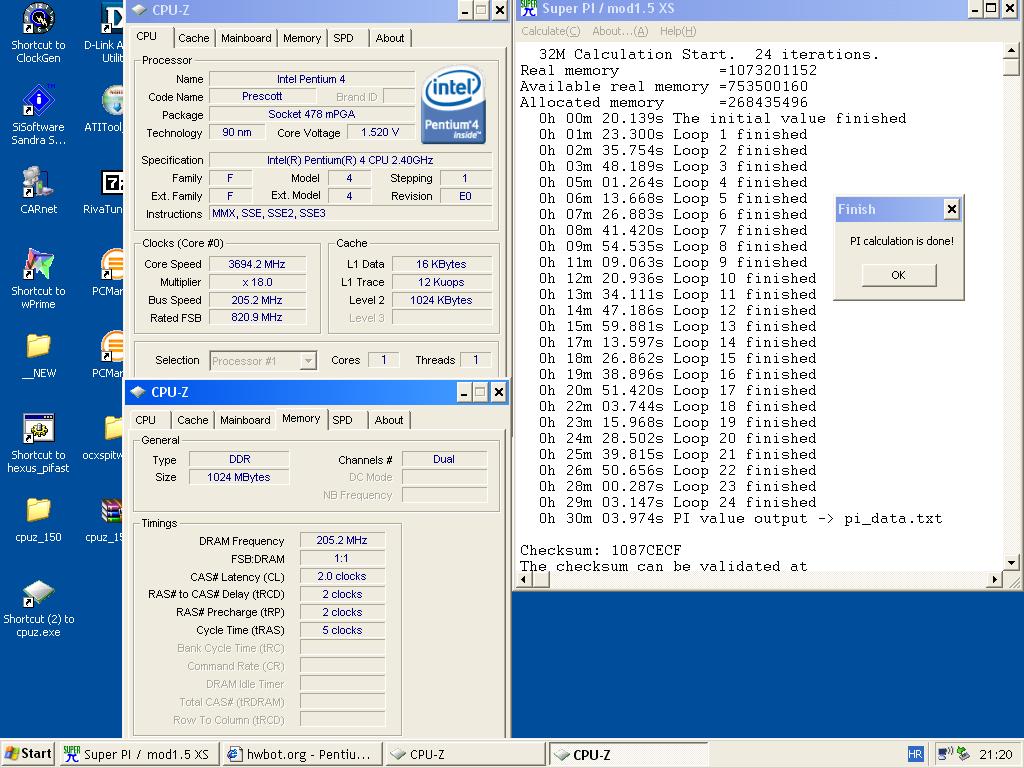Click the Super PI title bar icon
Image resolution: width=1024 pixels, height=768 pixels.
pyautogui.click(x=529, y=8)
